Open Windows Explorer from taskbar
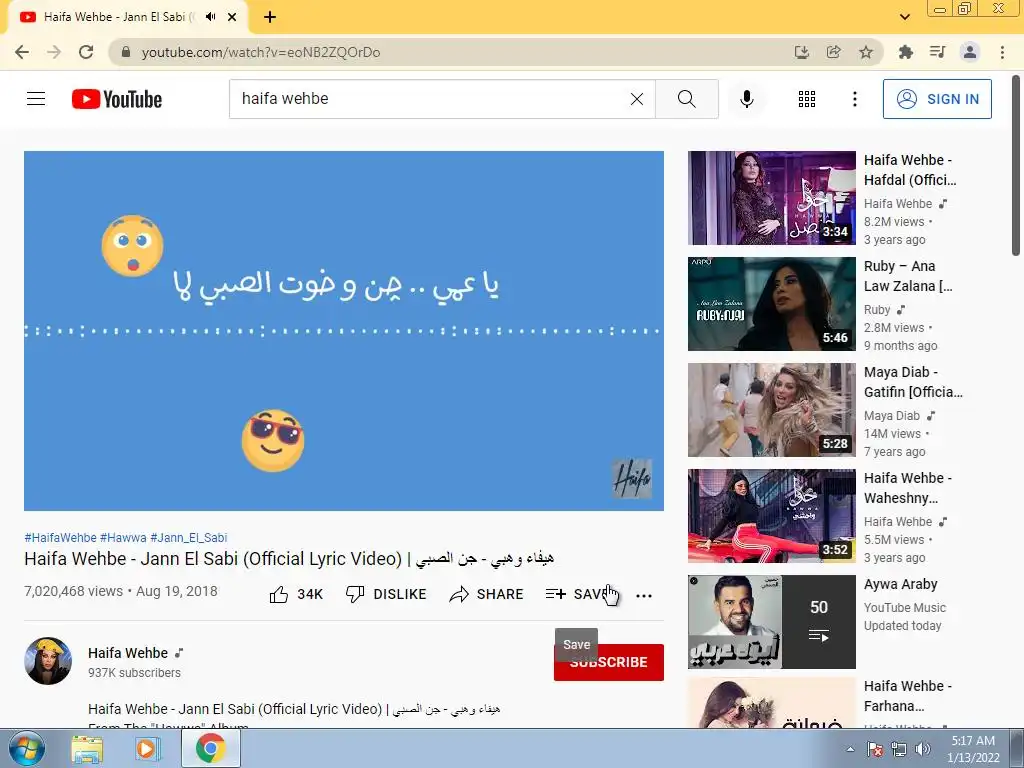This screenshot has width=1024, height=768. point(86,749)
